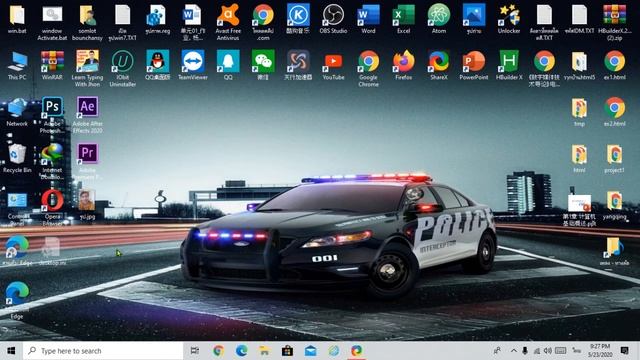Viewport: 640px width, 360px height.
Task: Open the HBuilderX zip archive
Action: (x=614, y=15)
